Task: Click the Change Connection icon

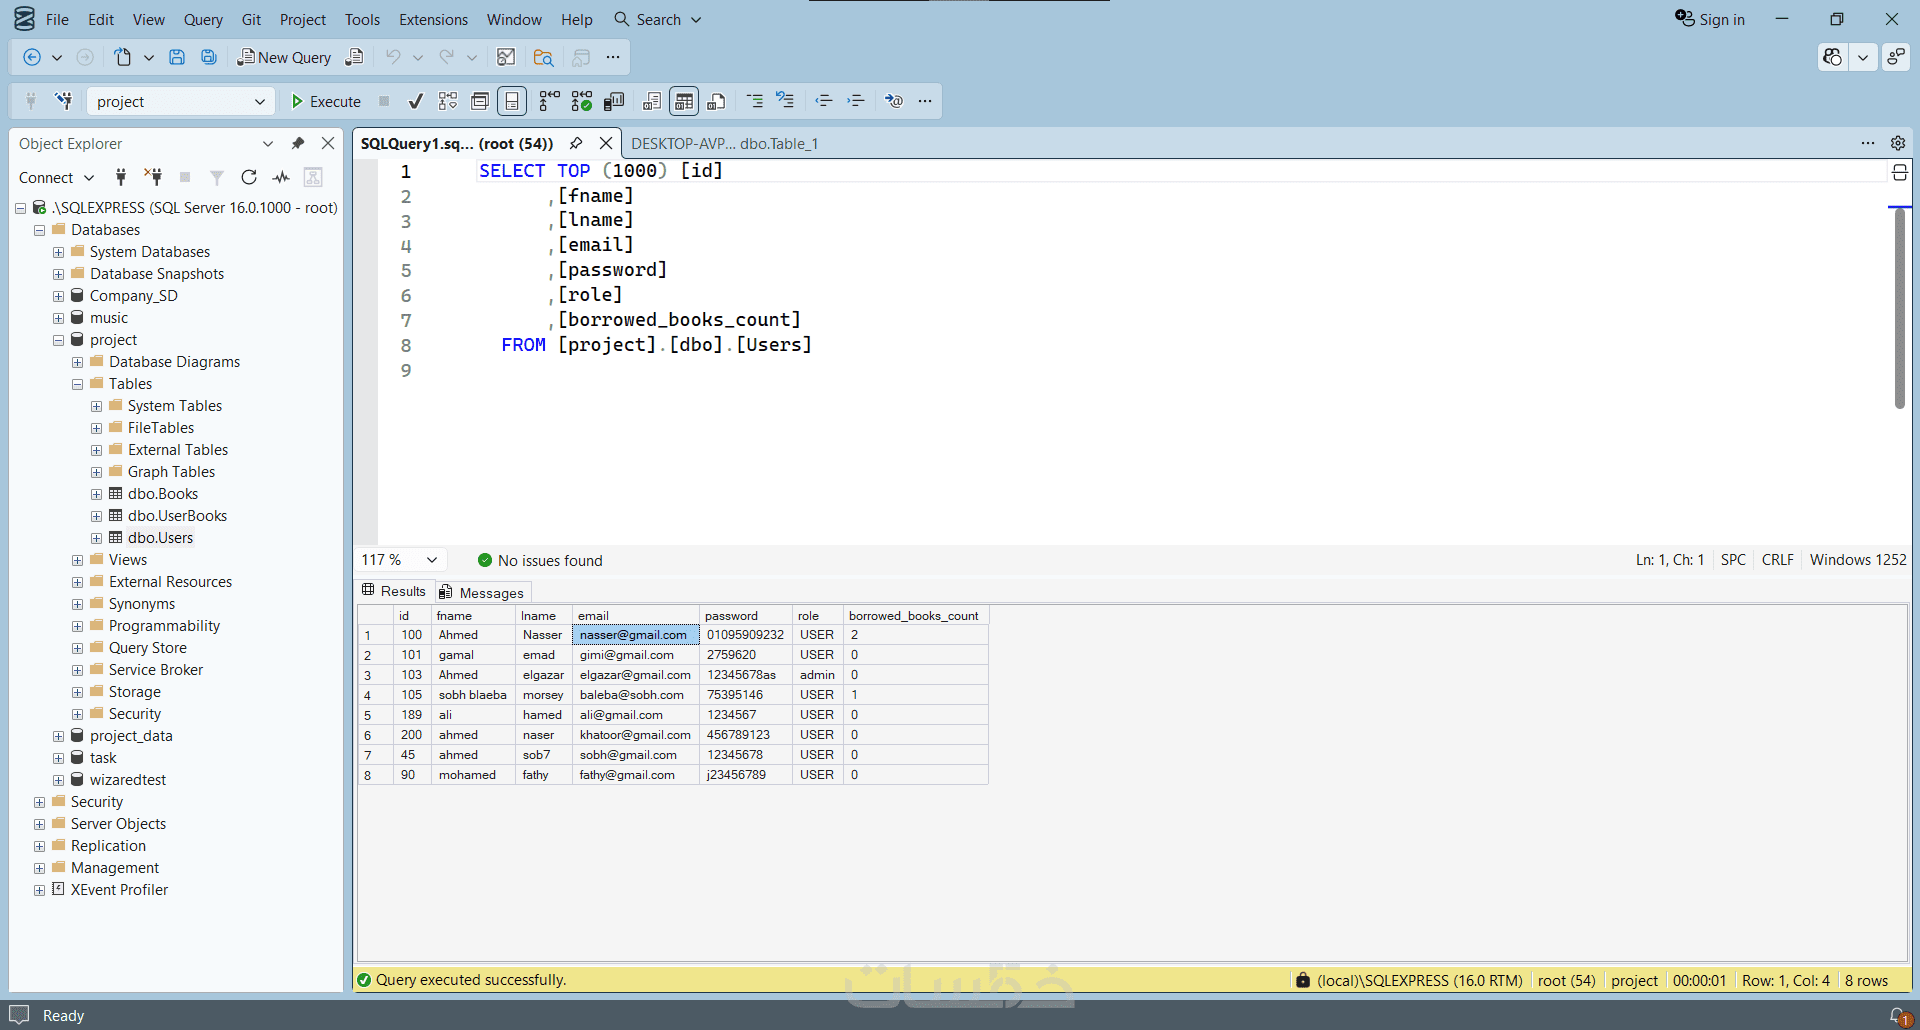Action: (x=64, y=101)
